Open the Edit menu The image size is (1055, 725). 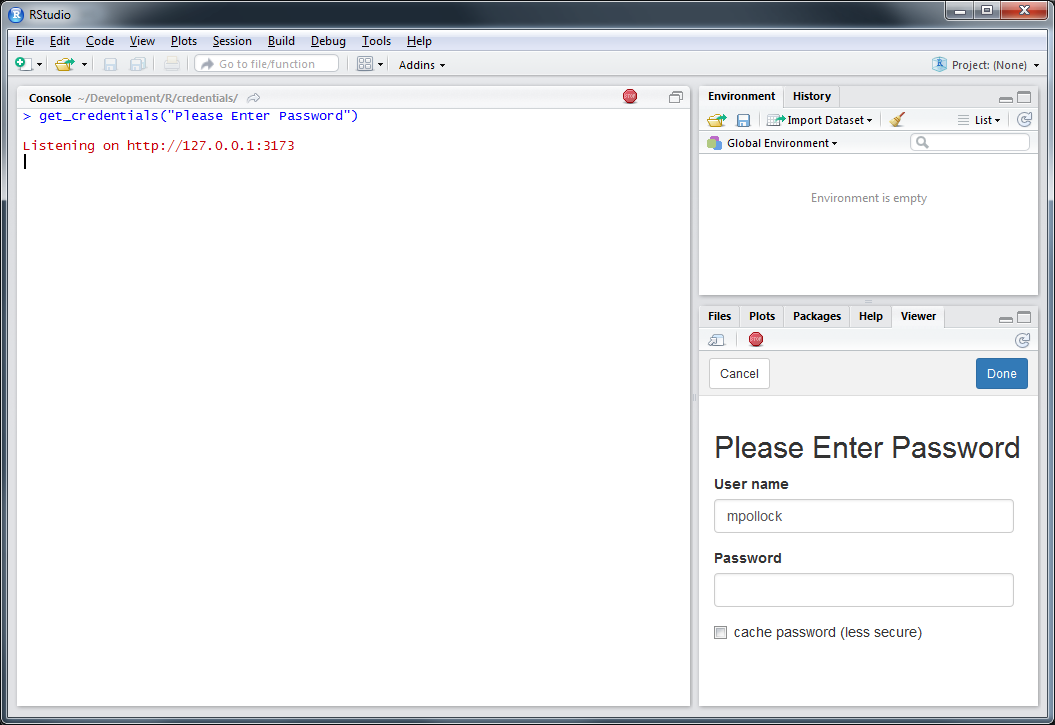click(60, 41)
